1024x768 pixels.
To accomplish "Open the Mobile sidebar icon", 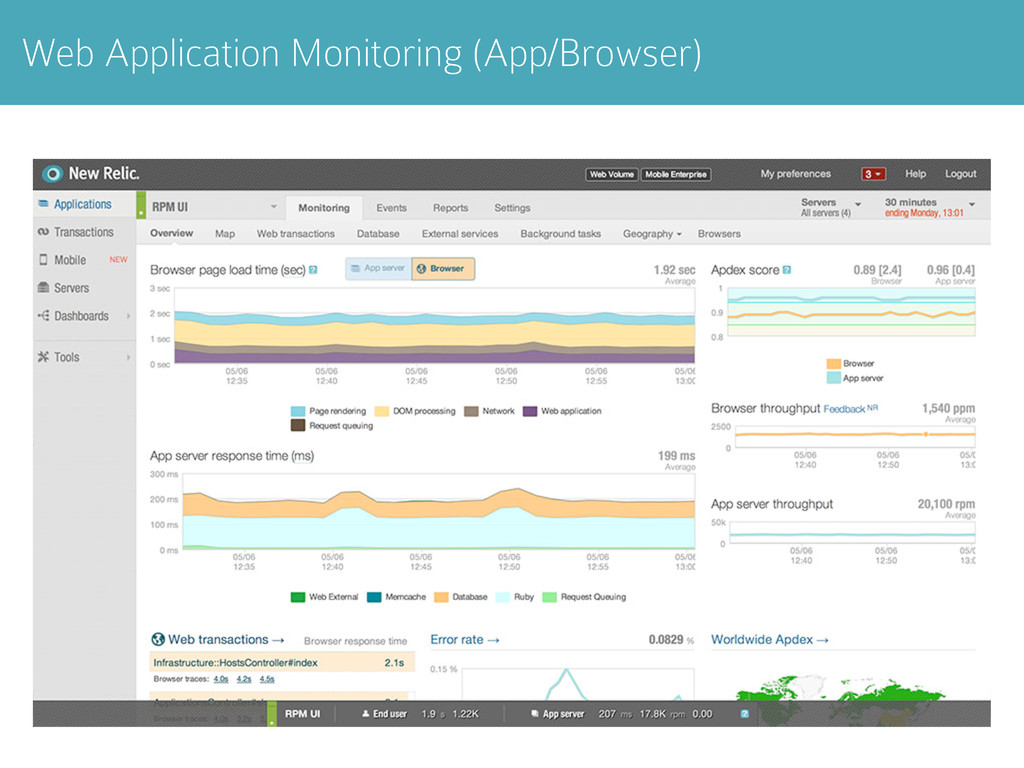I will pyautogui.click(x=43, y=260).
